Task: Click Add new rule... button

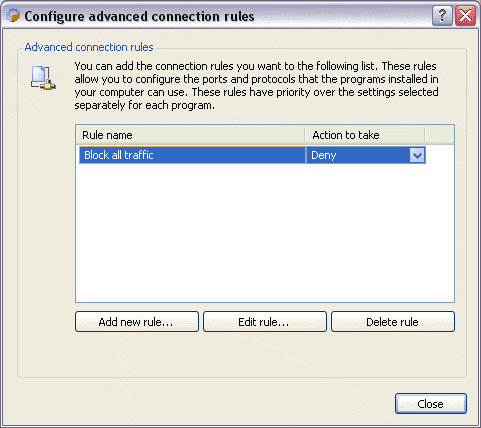Action: click(x=137, y=322)
